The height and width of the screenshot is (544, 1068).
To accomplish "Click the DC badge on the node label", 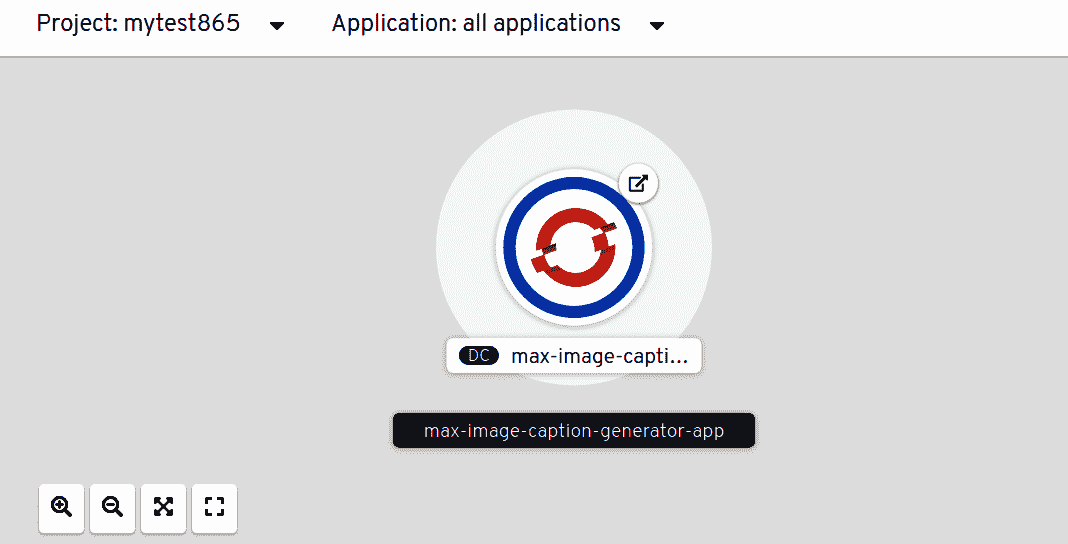I will 479,355.
